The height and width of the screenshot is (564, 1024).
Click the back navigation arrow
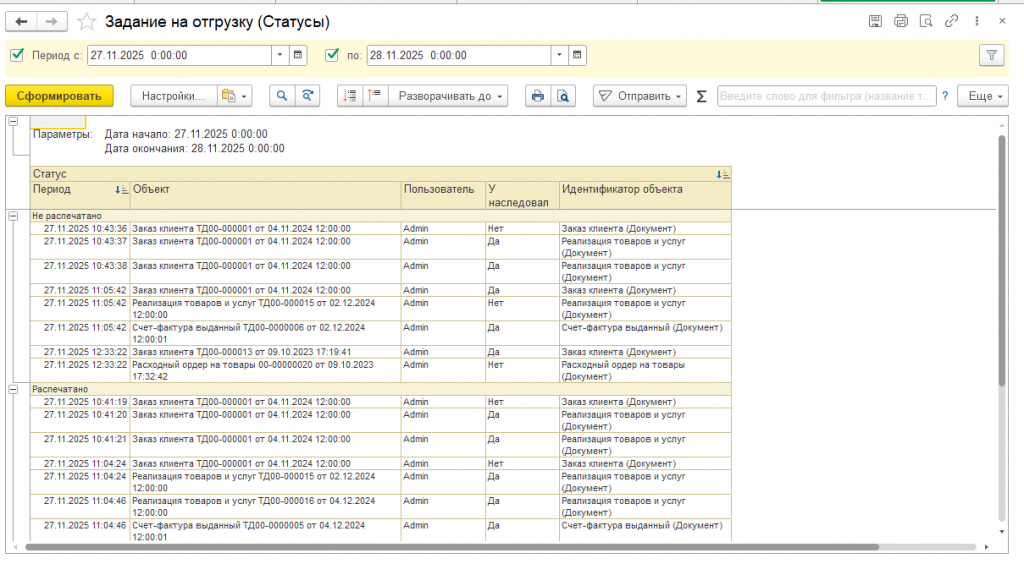(x=22, y=21)
